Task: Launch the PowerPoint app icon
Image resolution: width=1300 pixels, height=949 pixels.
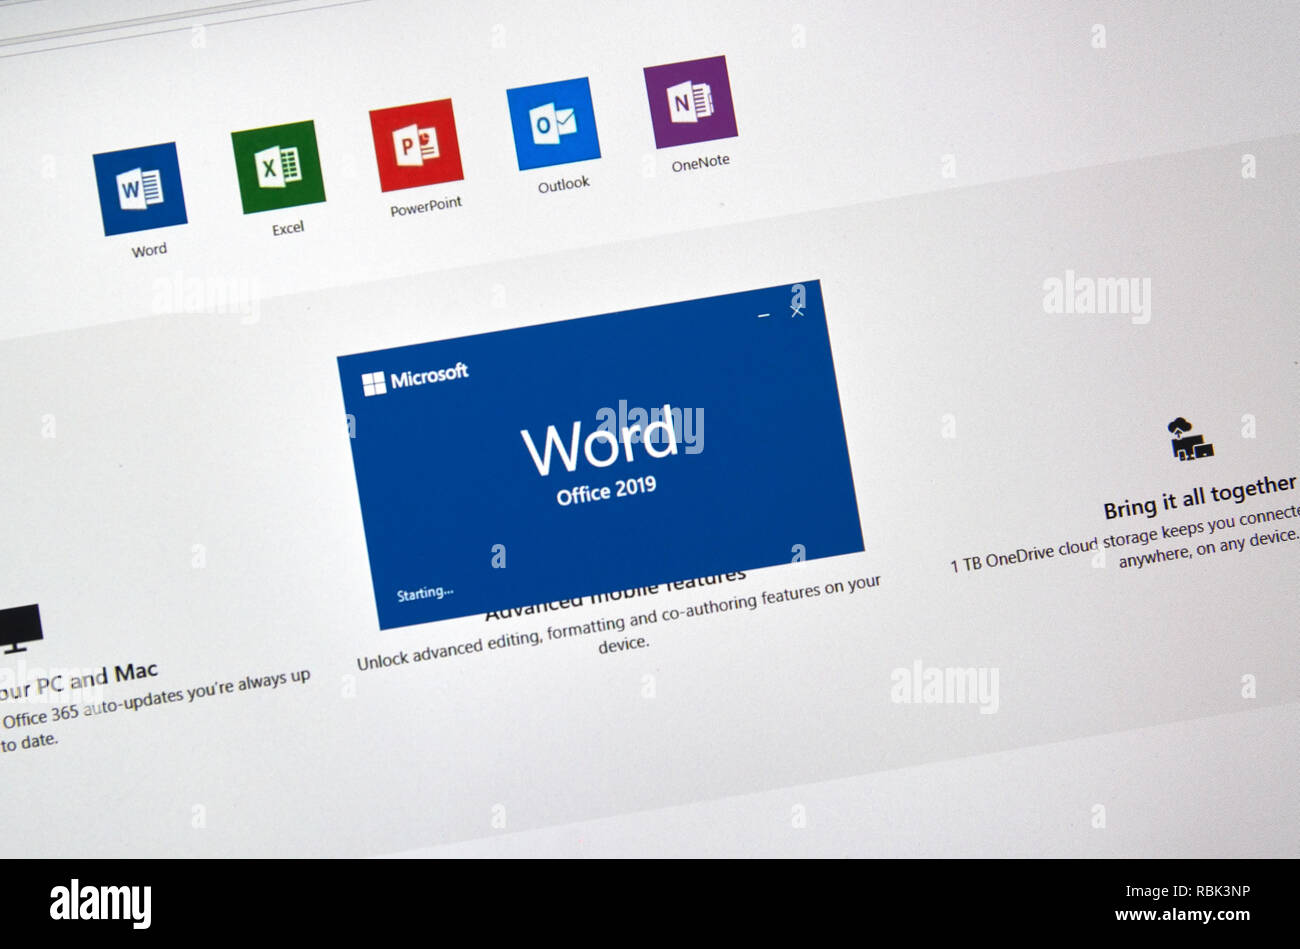Action: [x=416, y=145]
